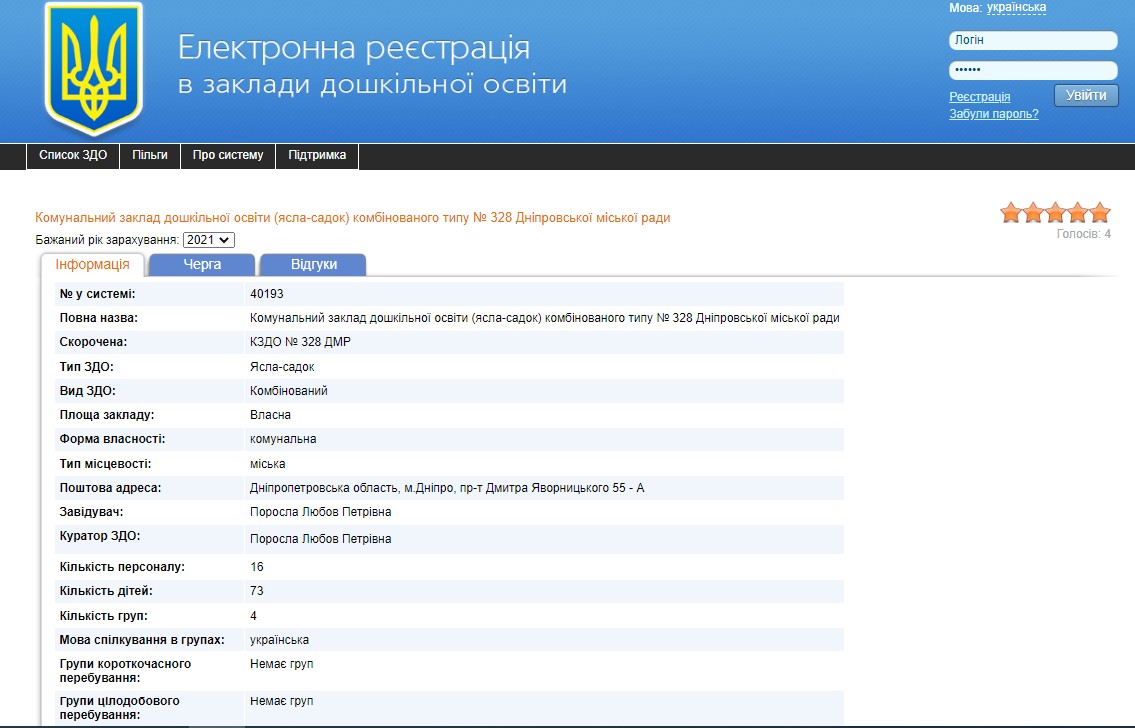The height and width of the screenshot is (728, 1135).
Task: Select the children count value 73
Action: pyautogui.click(x=256, y=591)
